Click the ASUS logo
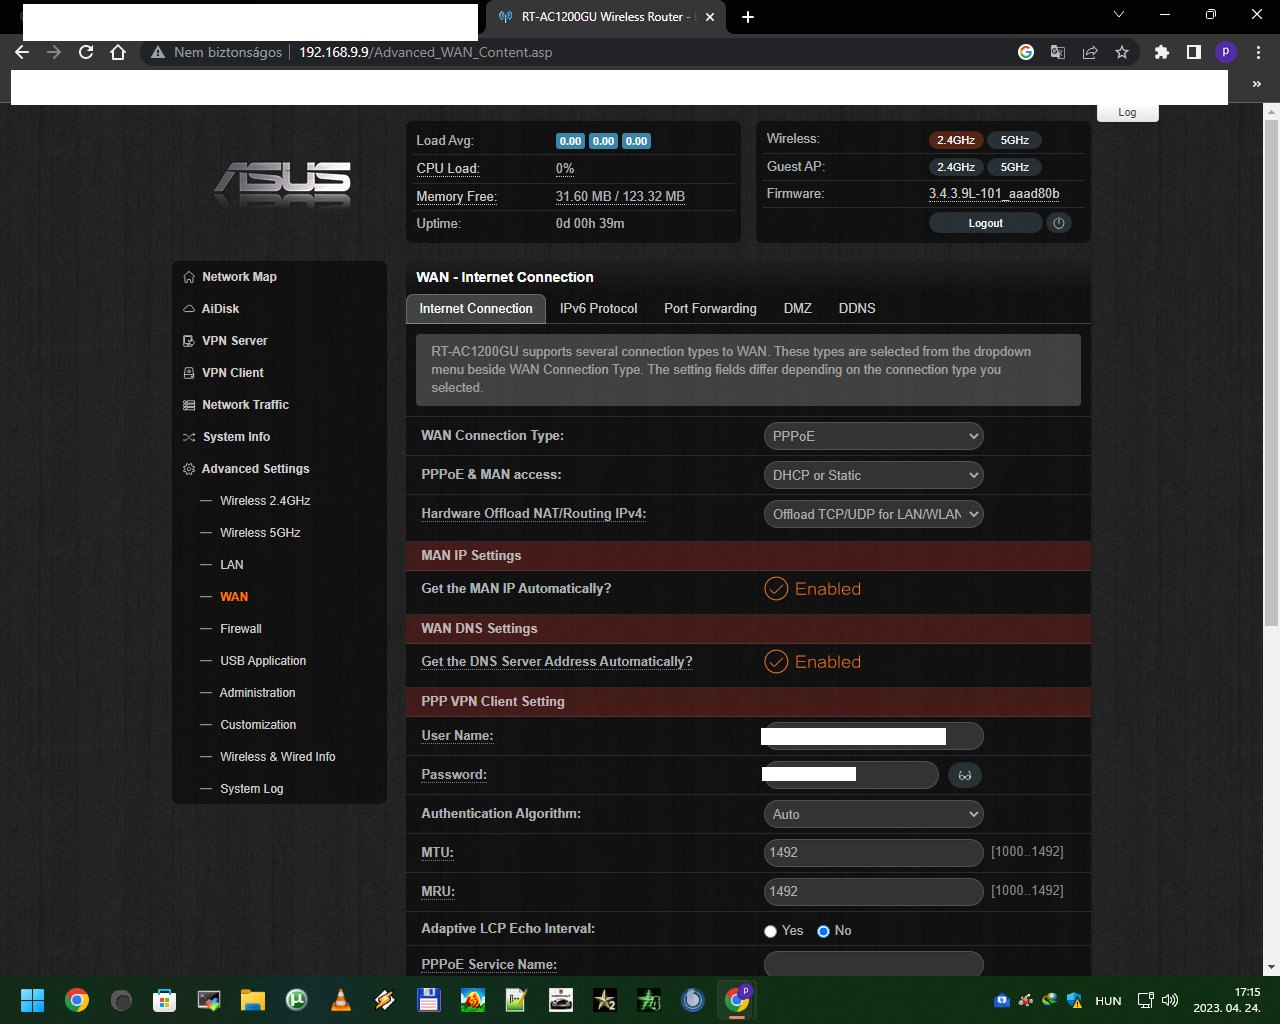 coord(284,183)
